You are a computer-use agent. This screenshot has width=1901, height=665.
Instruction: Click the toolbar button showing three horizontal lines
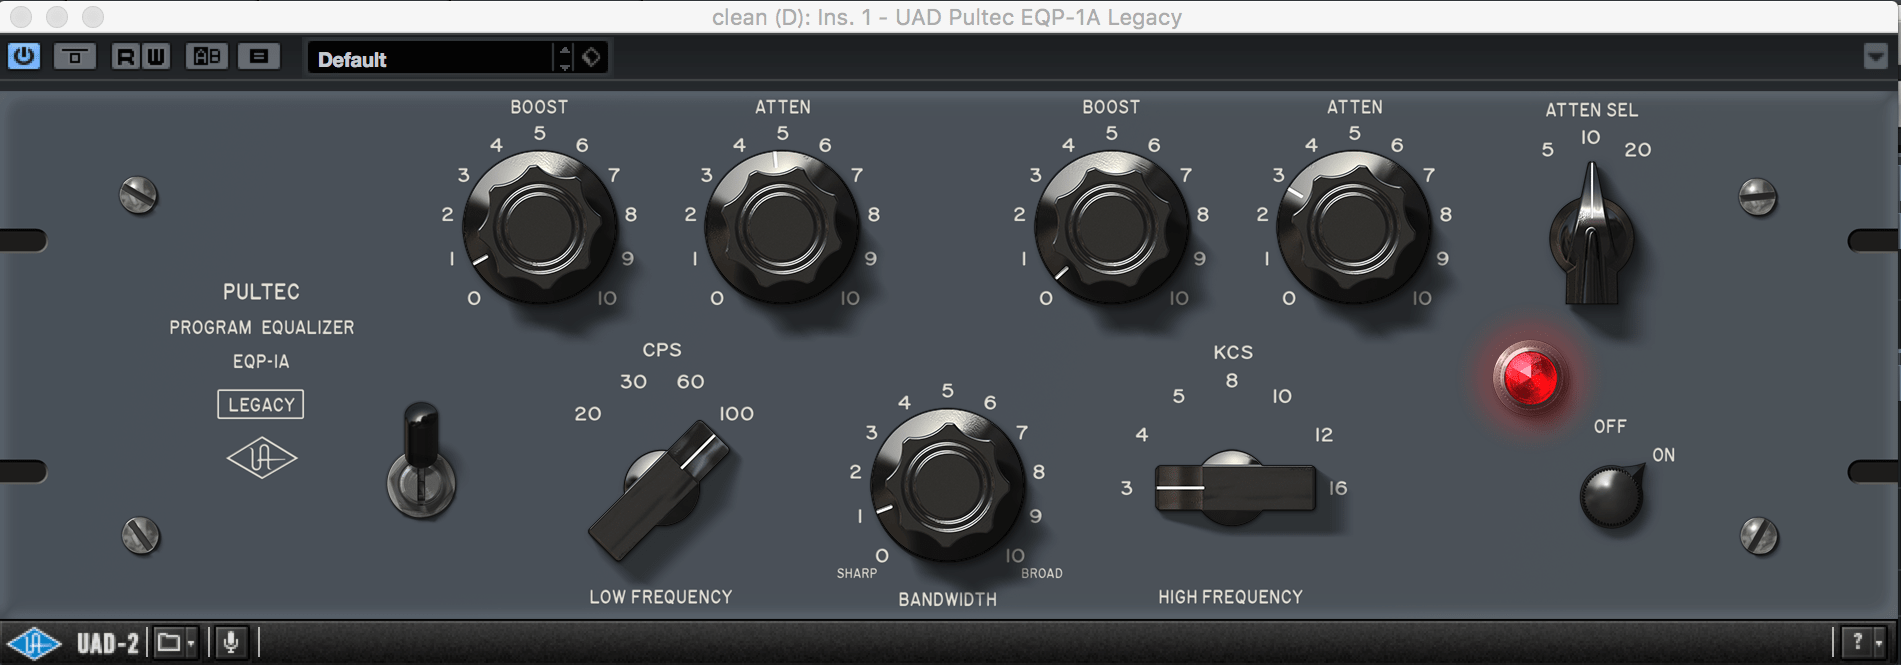point(259,57)
